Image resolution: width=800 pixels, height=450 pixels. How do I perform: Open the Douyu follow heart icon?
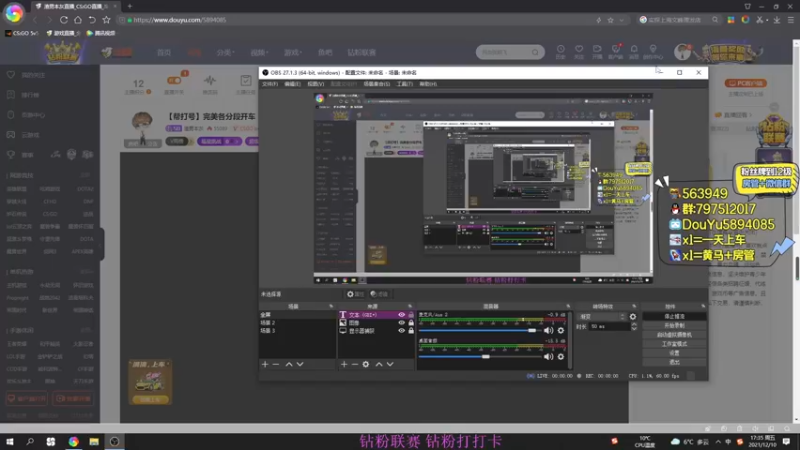(x=579, y=52)
